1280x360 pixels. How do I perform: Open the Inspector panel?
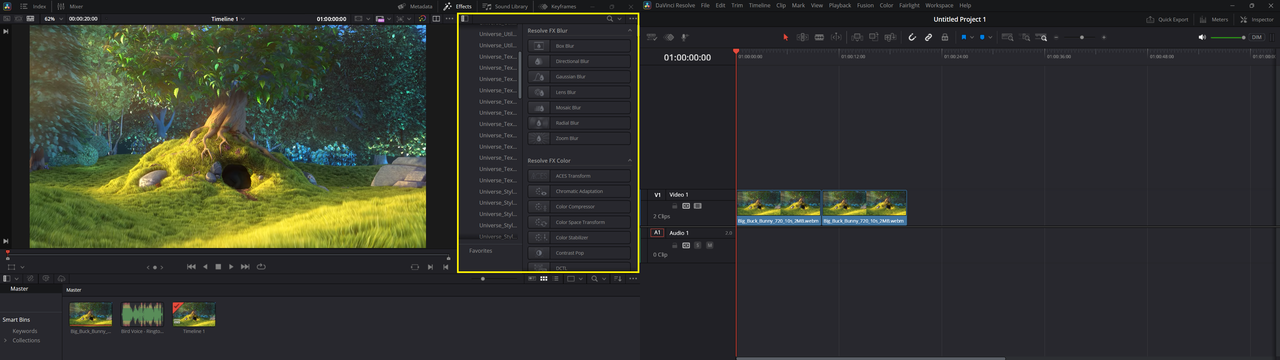[1257, 19]
